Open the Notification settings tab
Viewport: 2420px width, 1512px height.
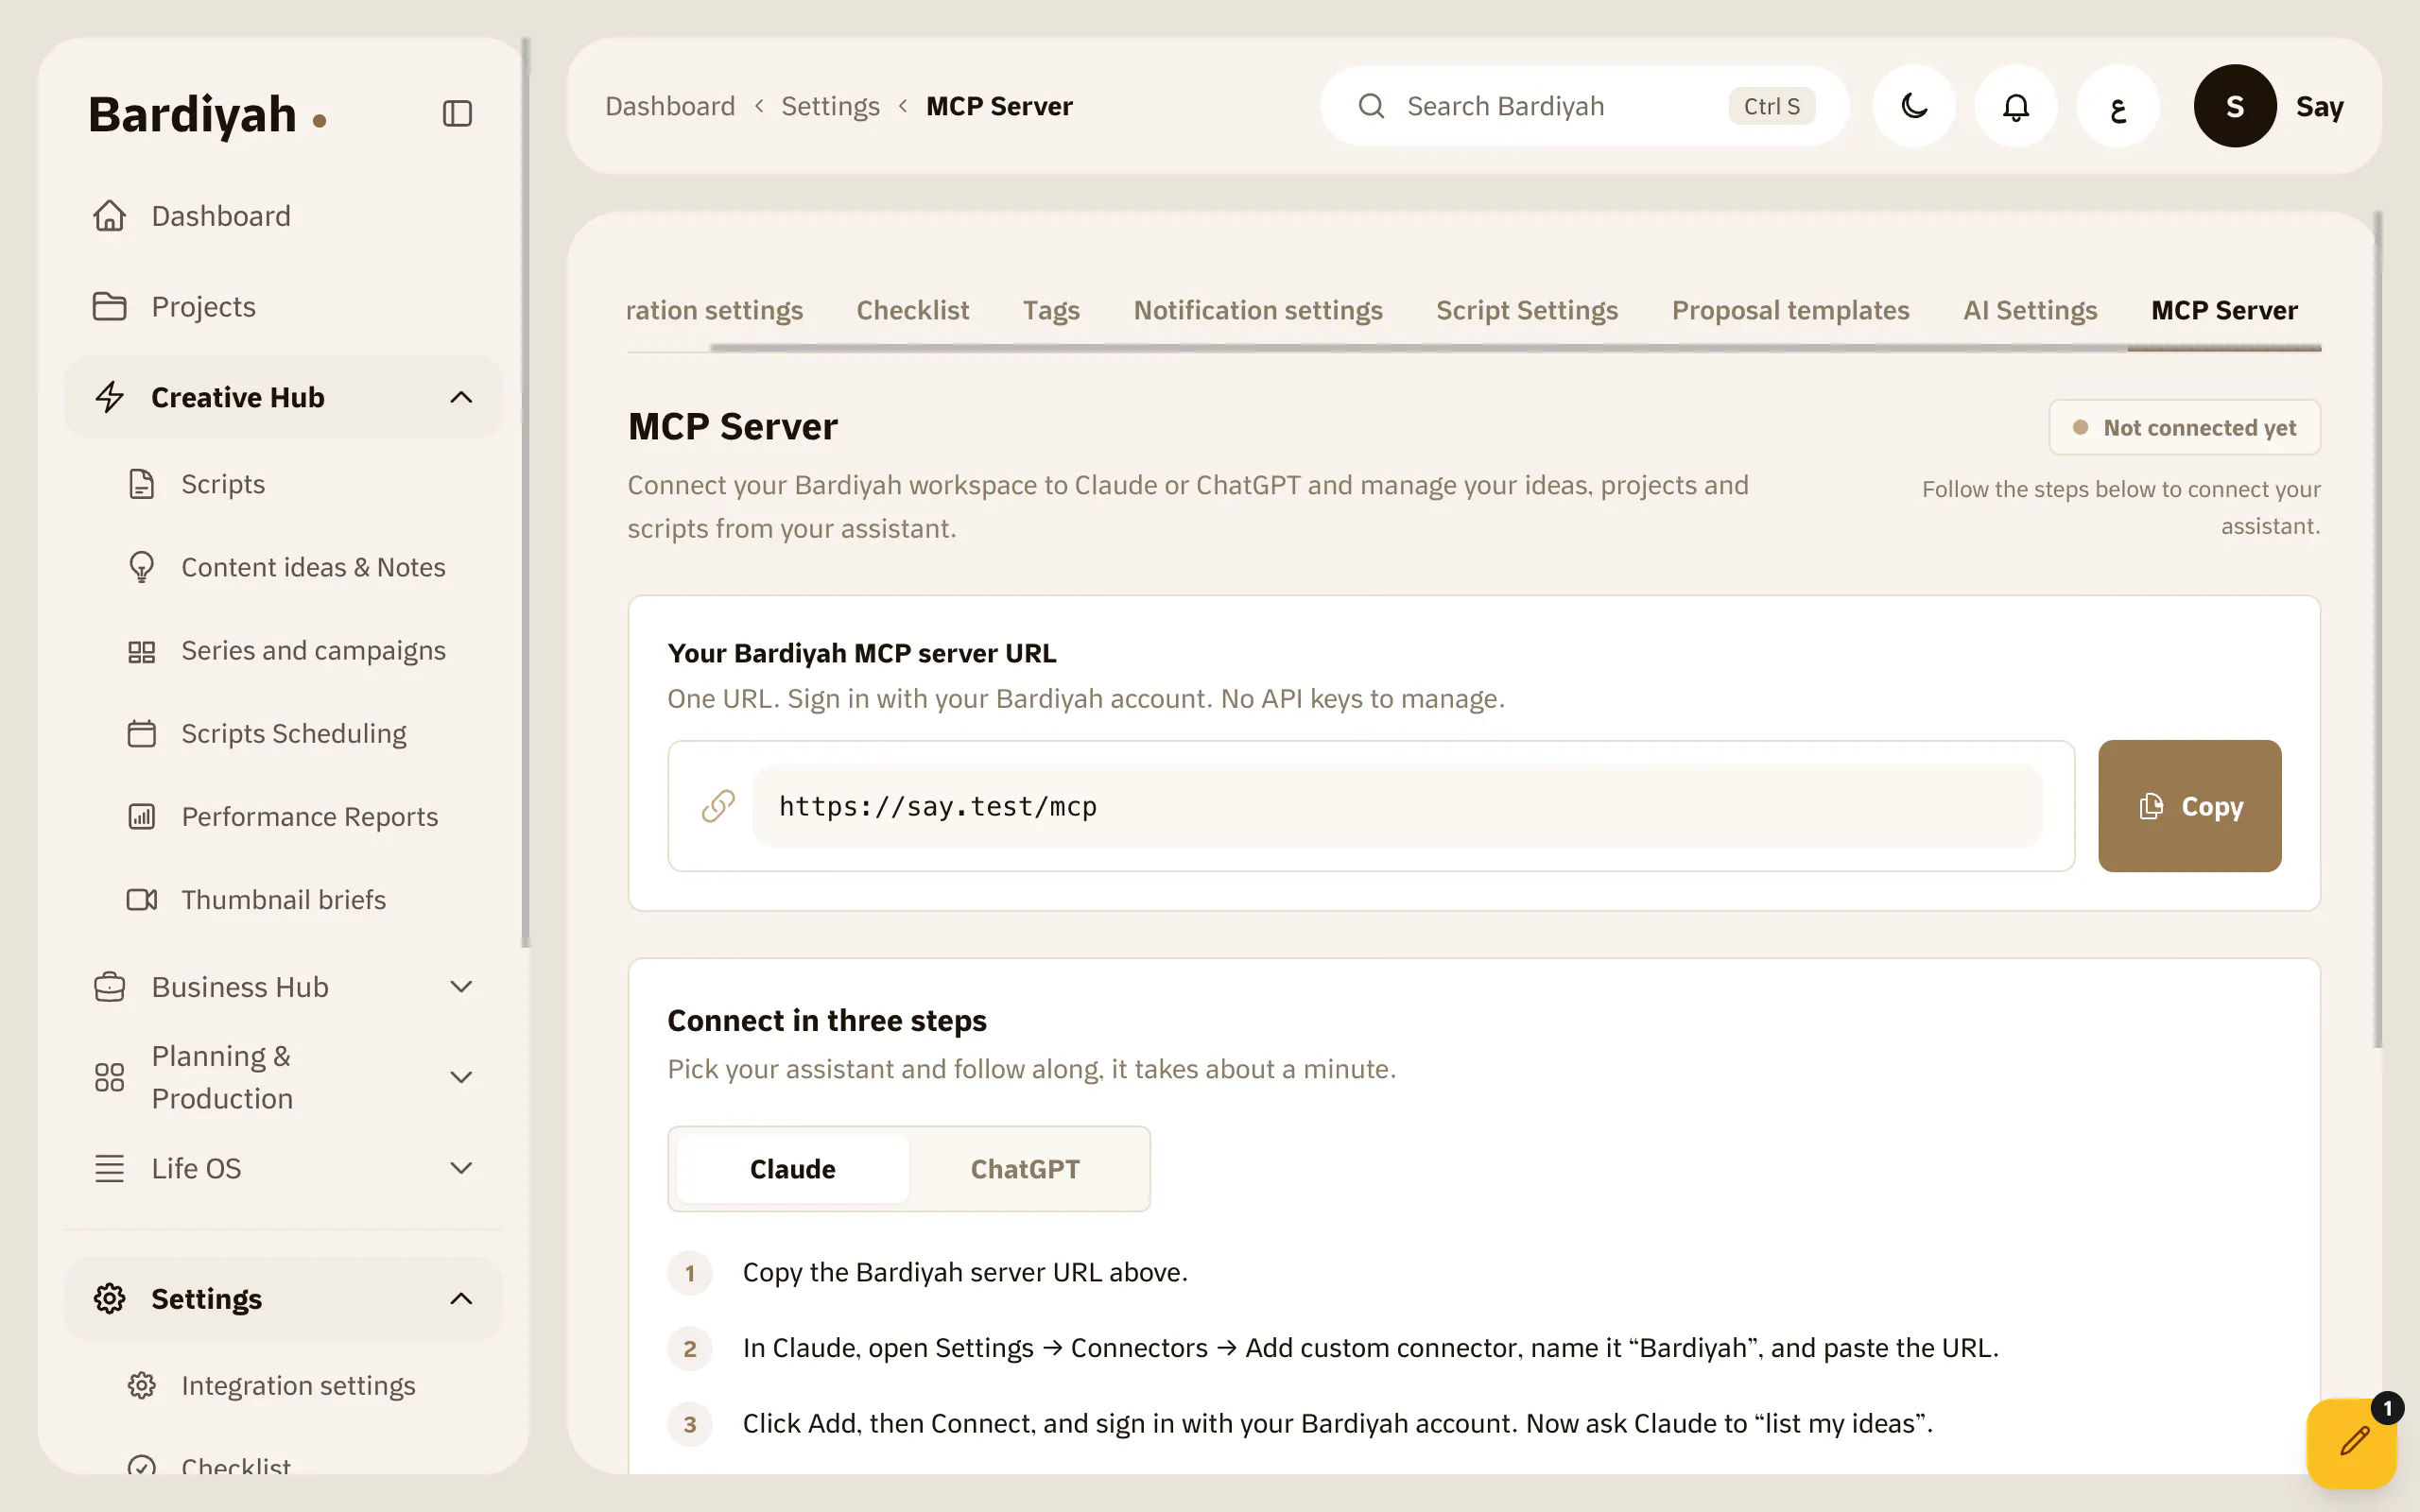(x=1258, y=310)
